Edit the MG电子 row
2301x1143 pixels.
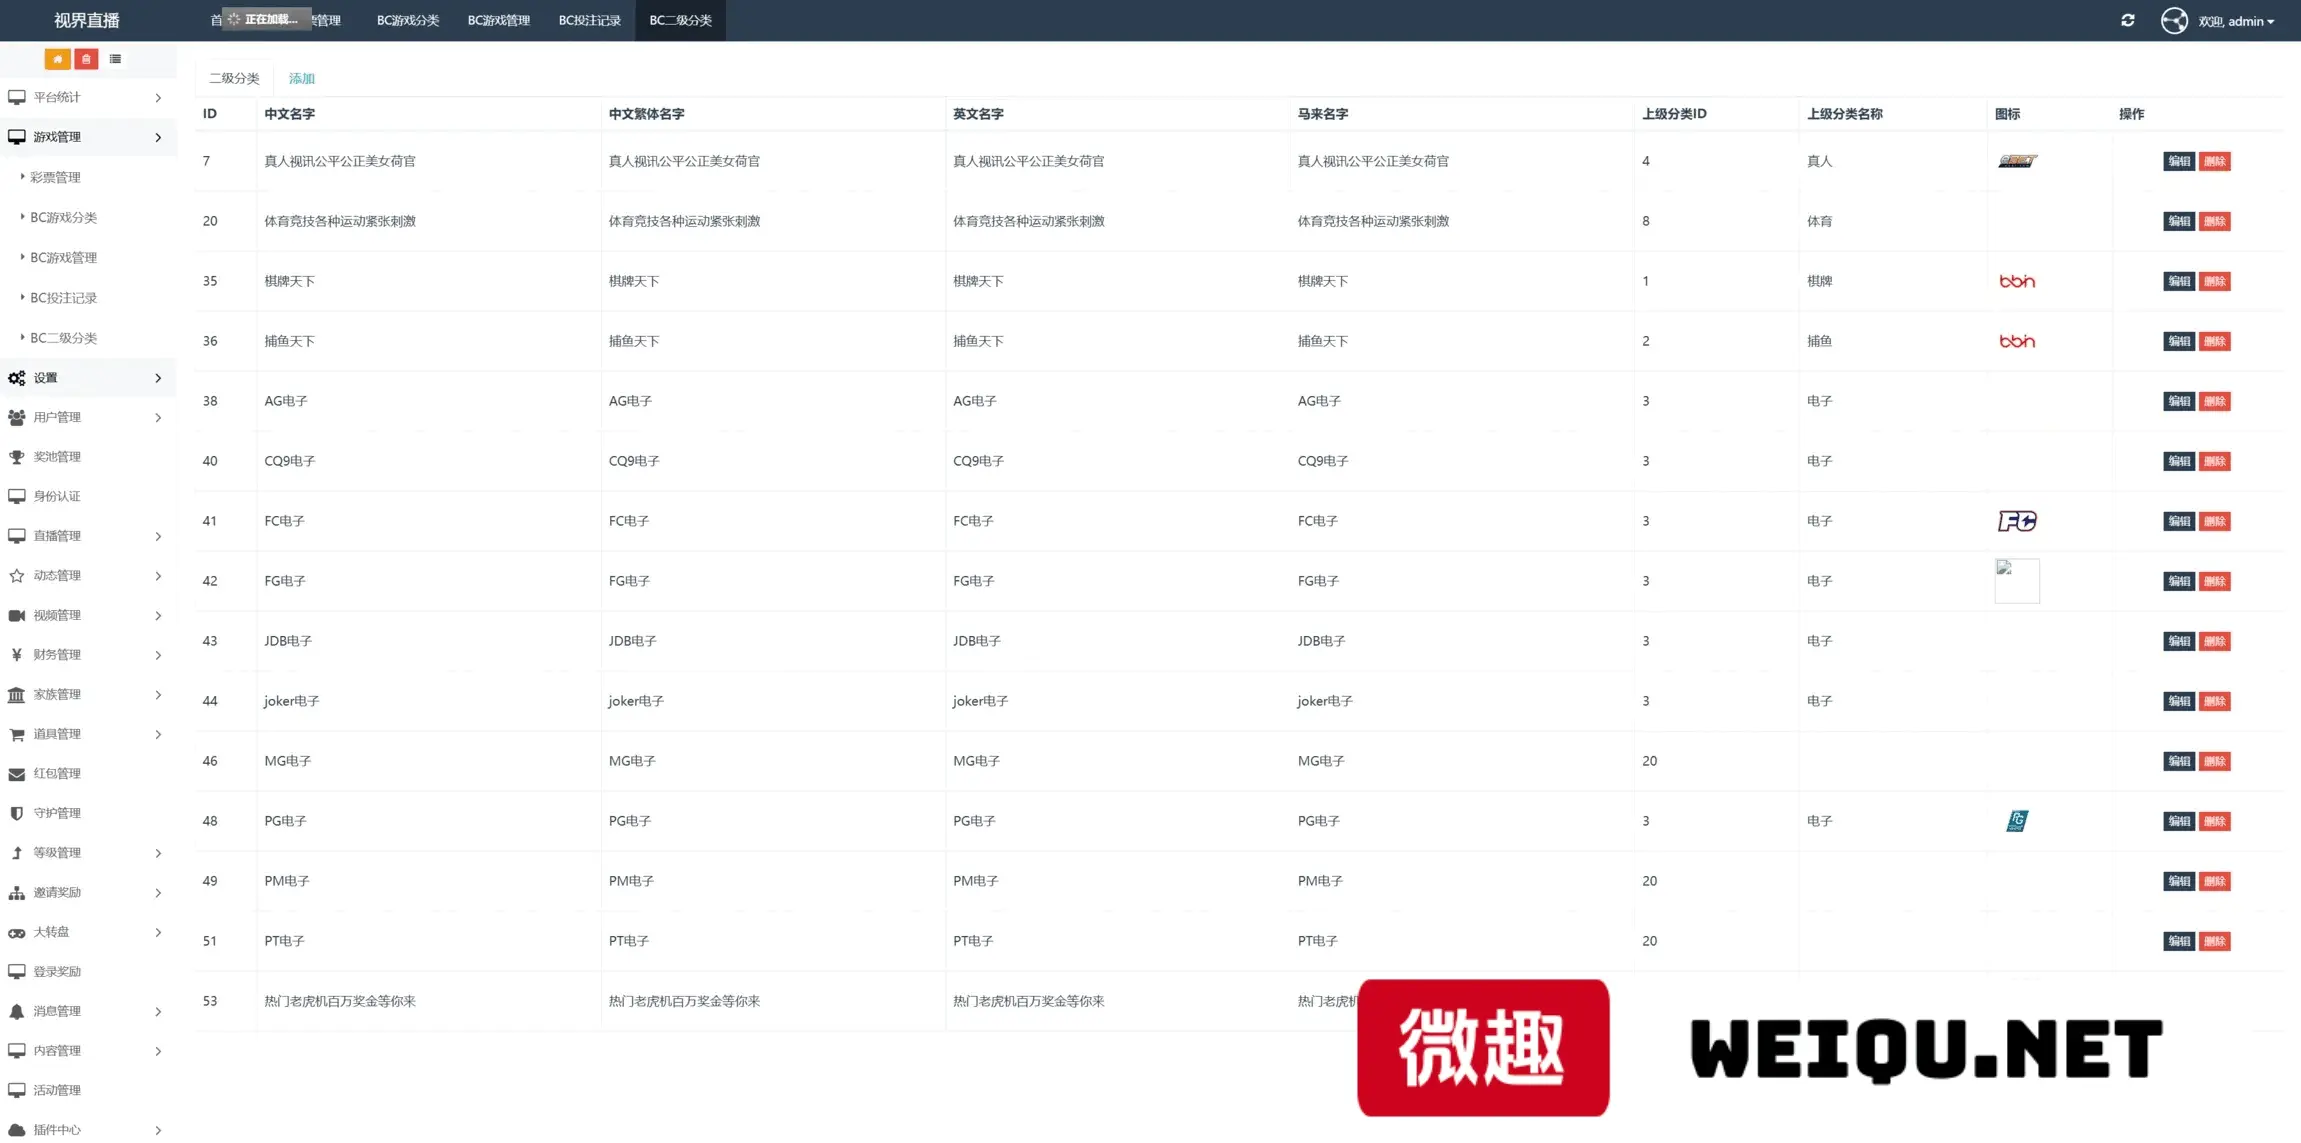2179,761
